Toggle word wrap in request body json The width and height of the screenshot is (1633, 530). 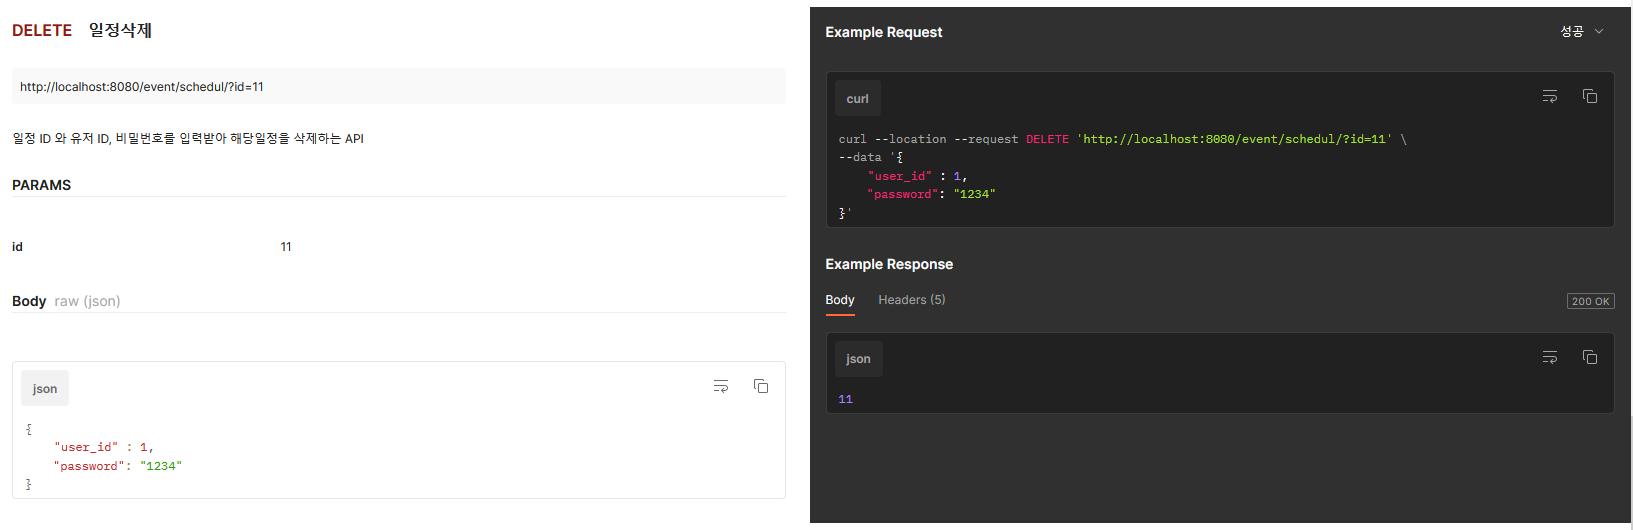click(721, 386)
